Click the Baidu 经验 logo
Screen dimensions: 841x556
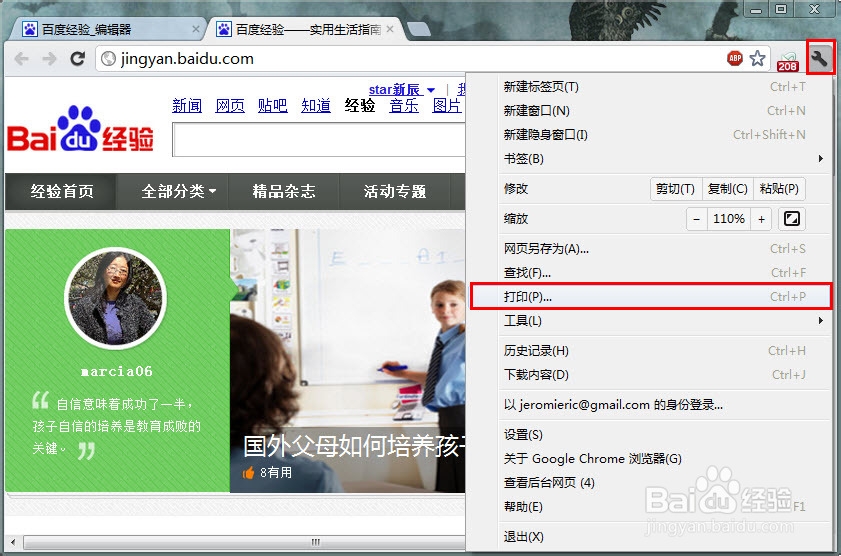[80, 129]
